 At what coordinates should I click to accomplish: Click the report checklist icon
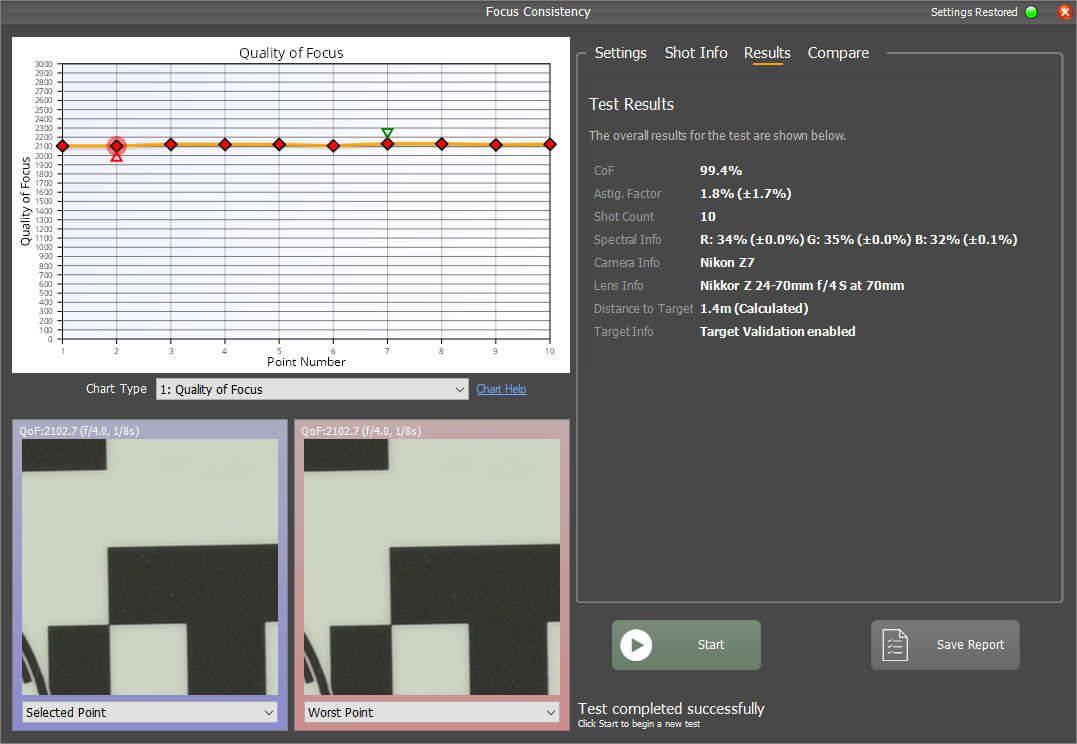895,645
